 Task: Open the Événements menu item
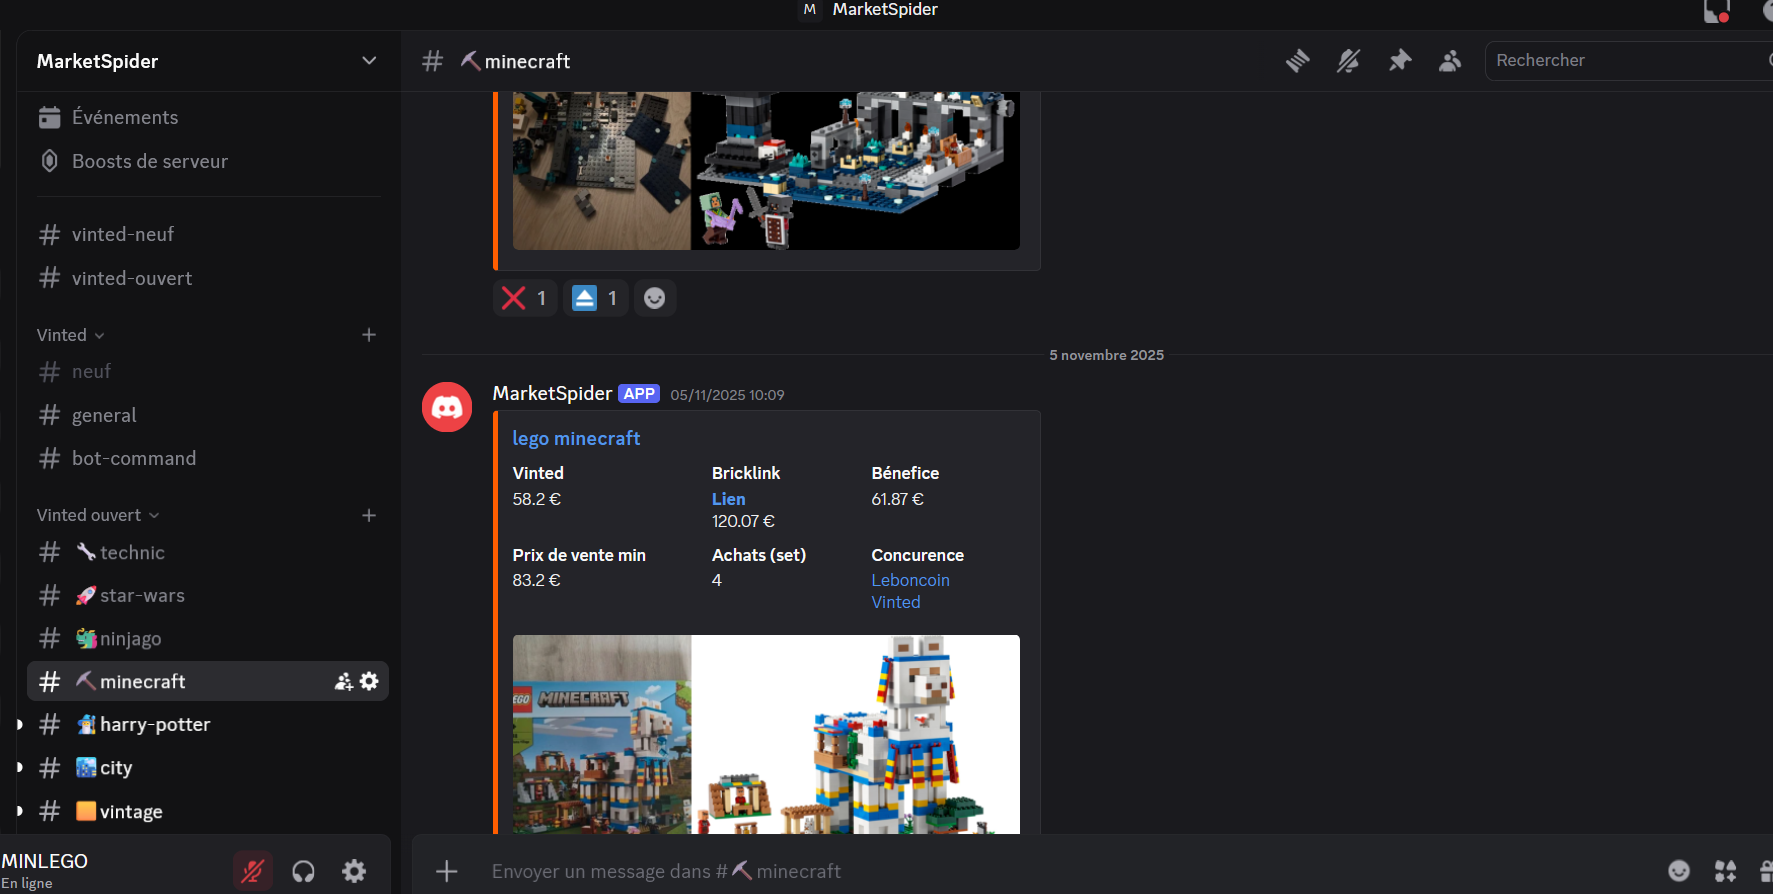[x=124, y=118]
